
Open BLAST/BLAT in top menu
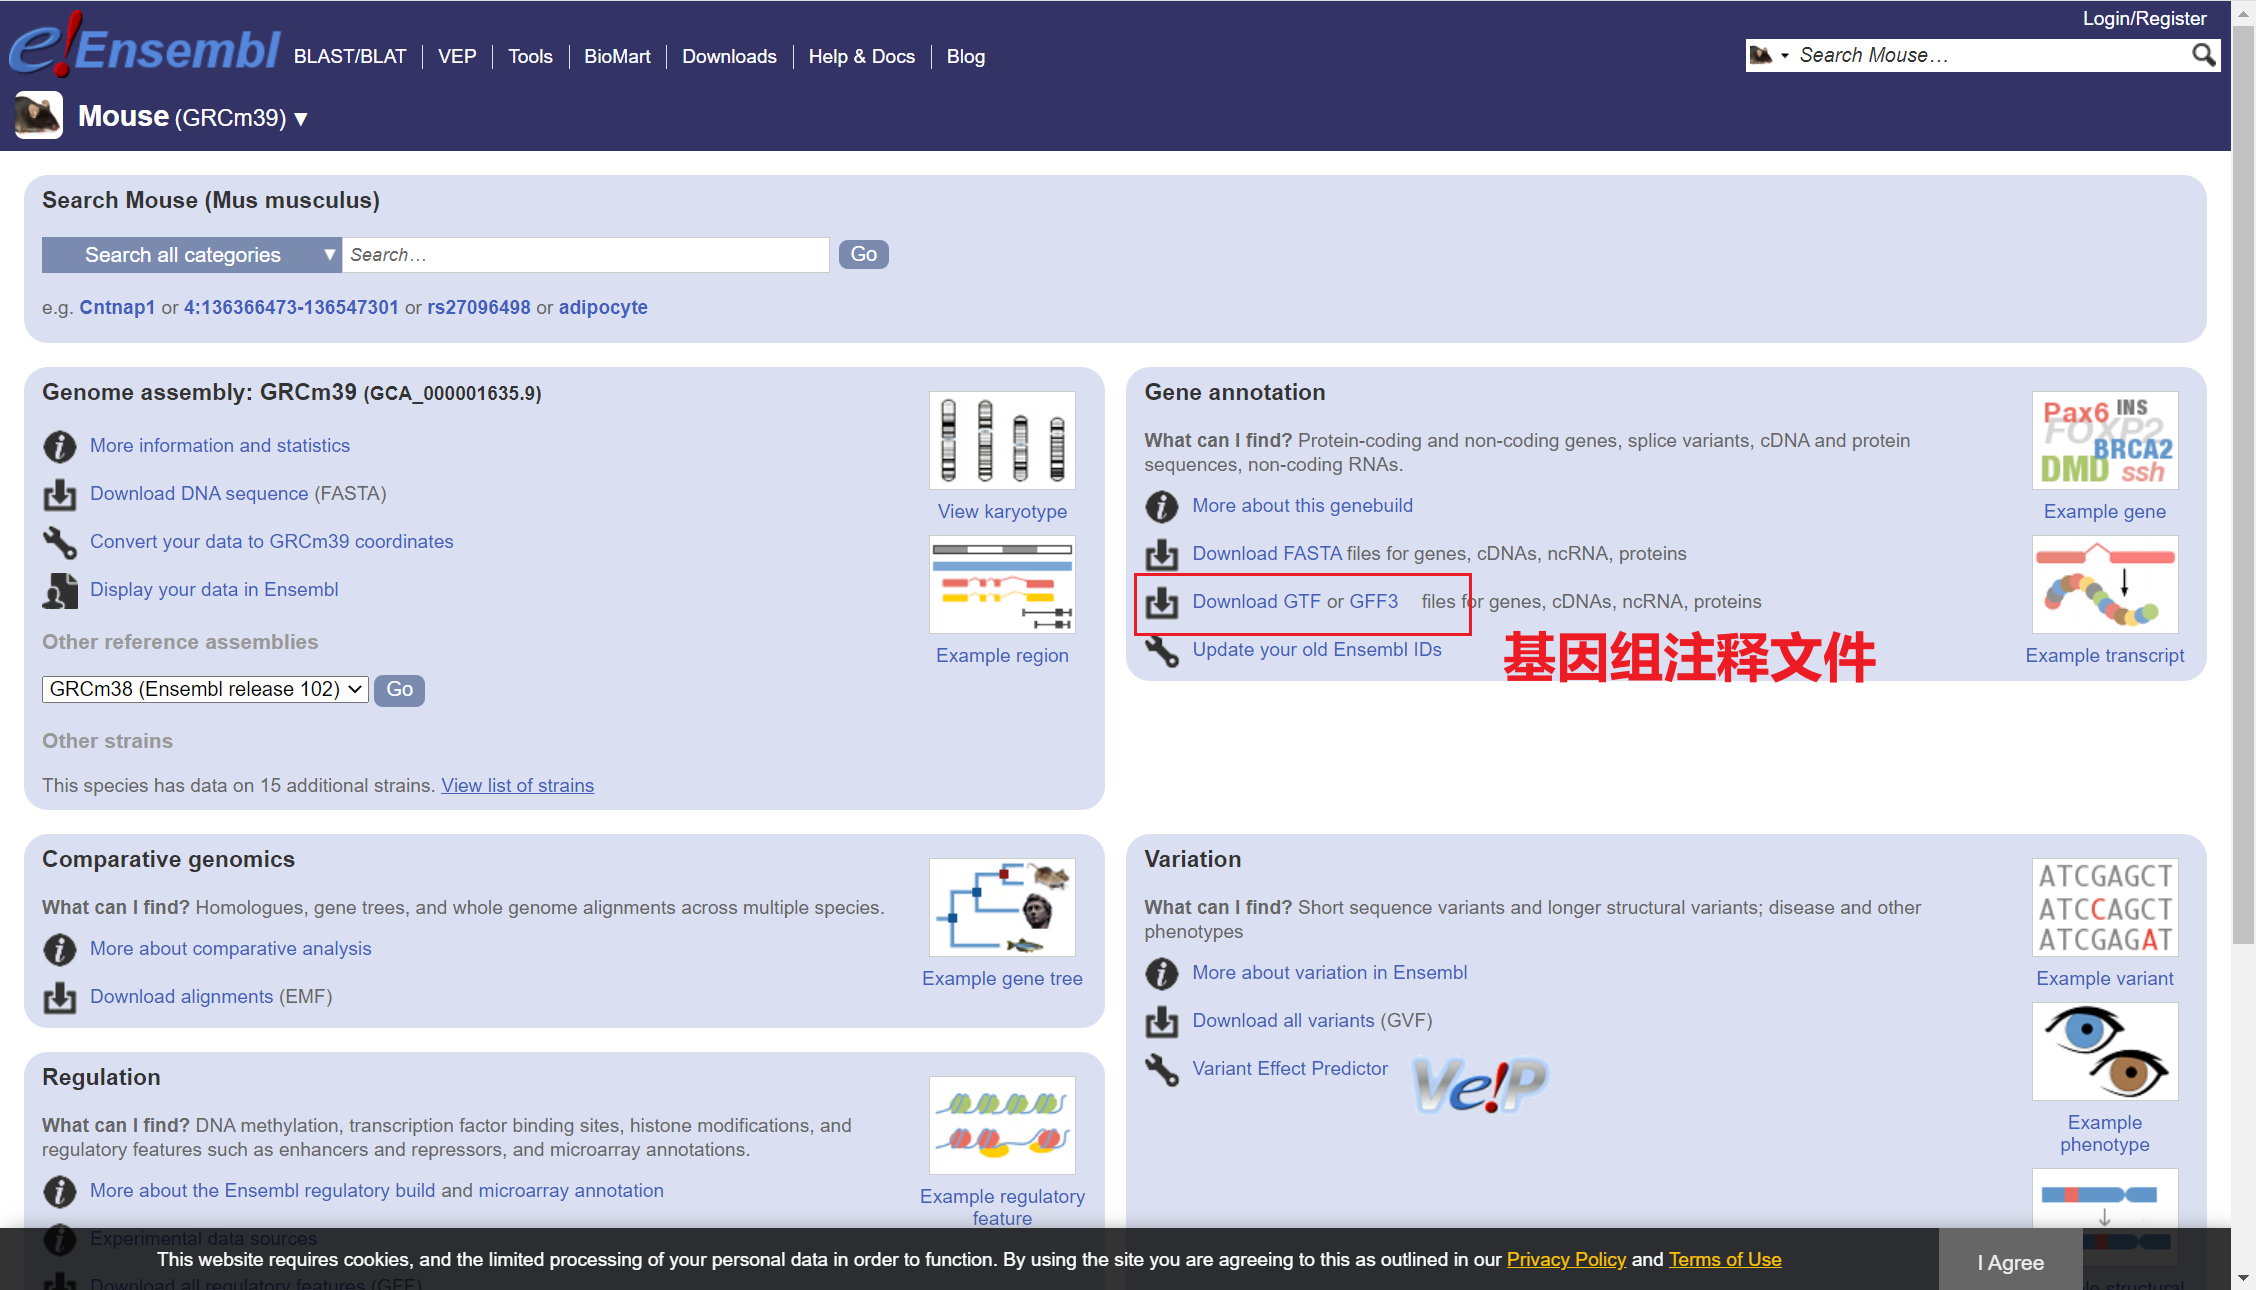click(x=350, y=57)
